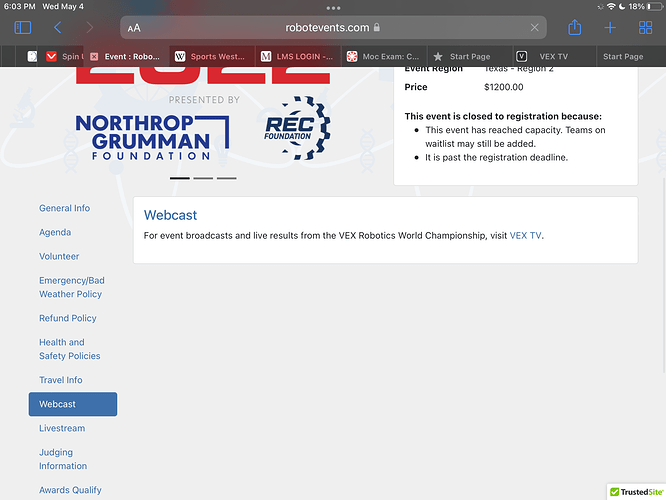This screenshot has height=500, width=666.
Task: Switch to the Moc Exam: C... tab
Action: tap(384, 56)
